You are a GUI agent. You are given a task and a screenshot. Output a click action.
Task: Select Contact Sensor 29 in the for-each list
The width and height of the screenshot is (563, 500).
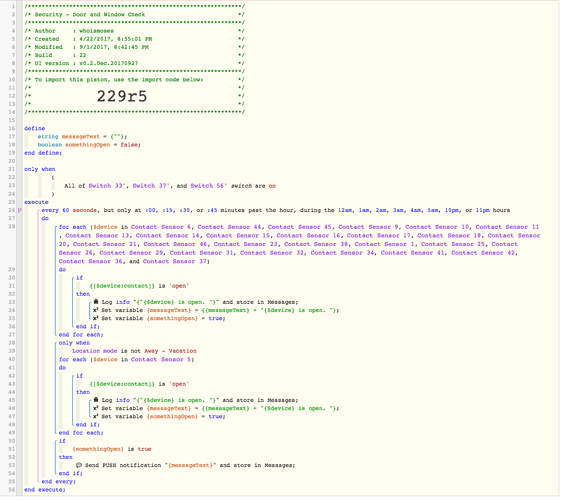(x=131, y=253)
